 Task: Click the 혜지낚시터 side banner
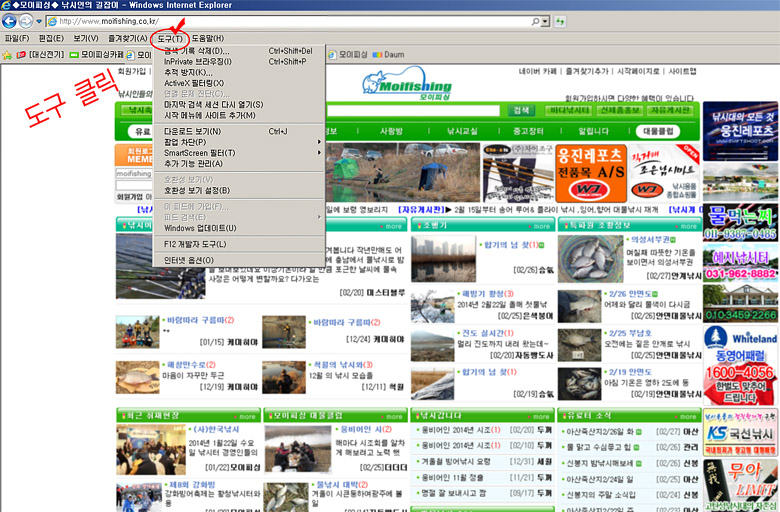tap(740, 264)
